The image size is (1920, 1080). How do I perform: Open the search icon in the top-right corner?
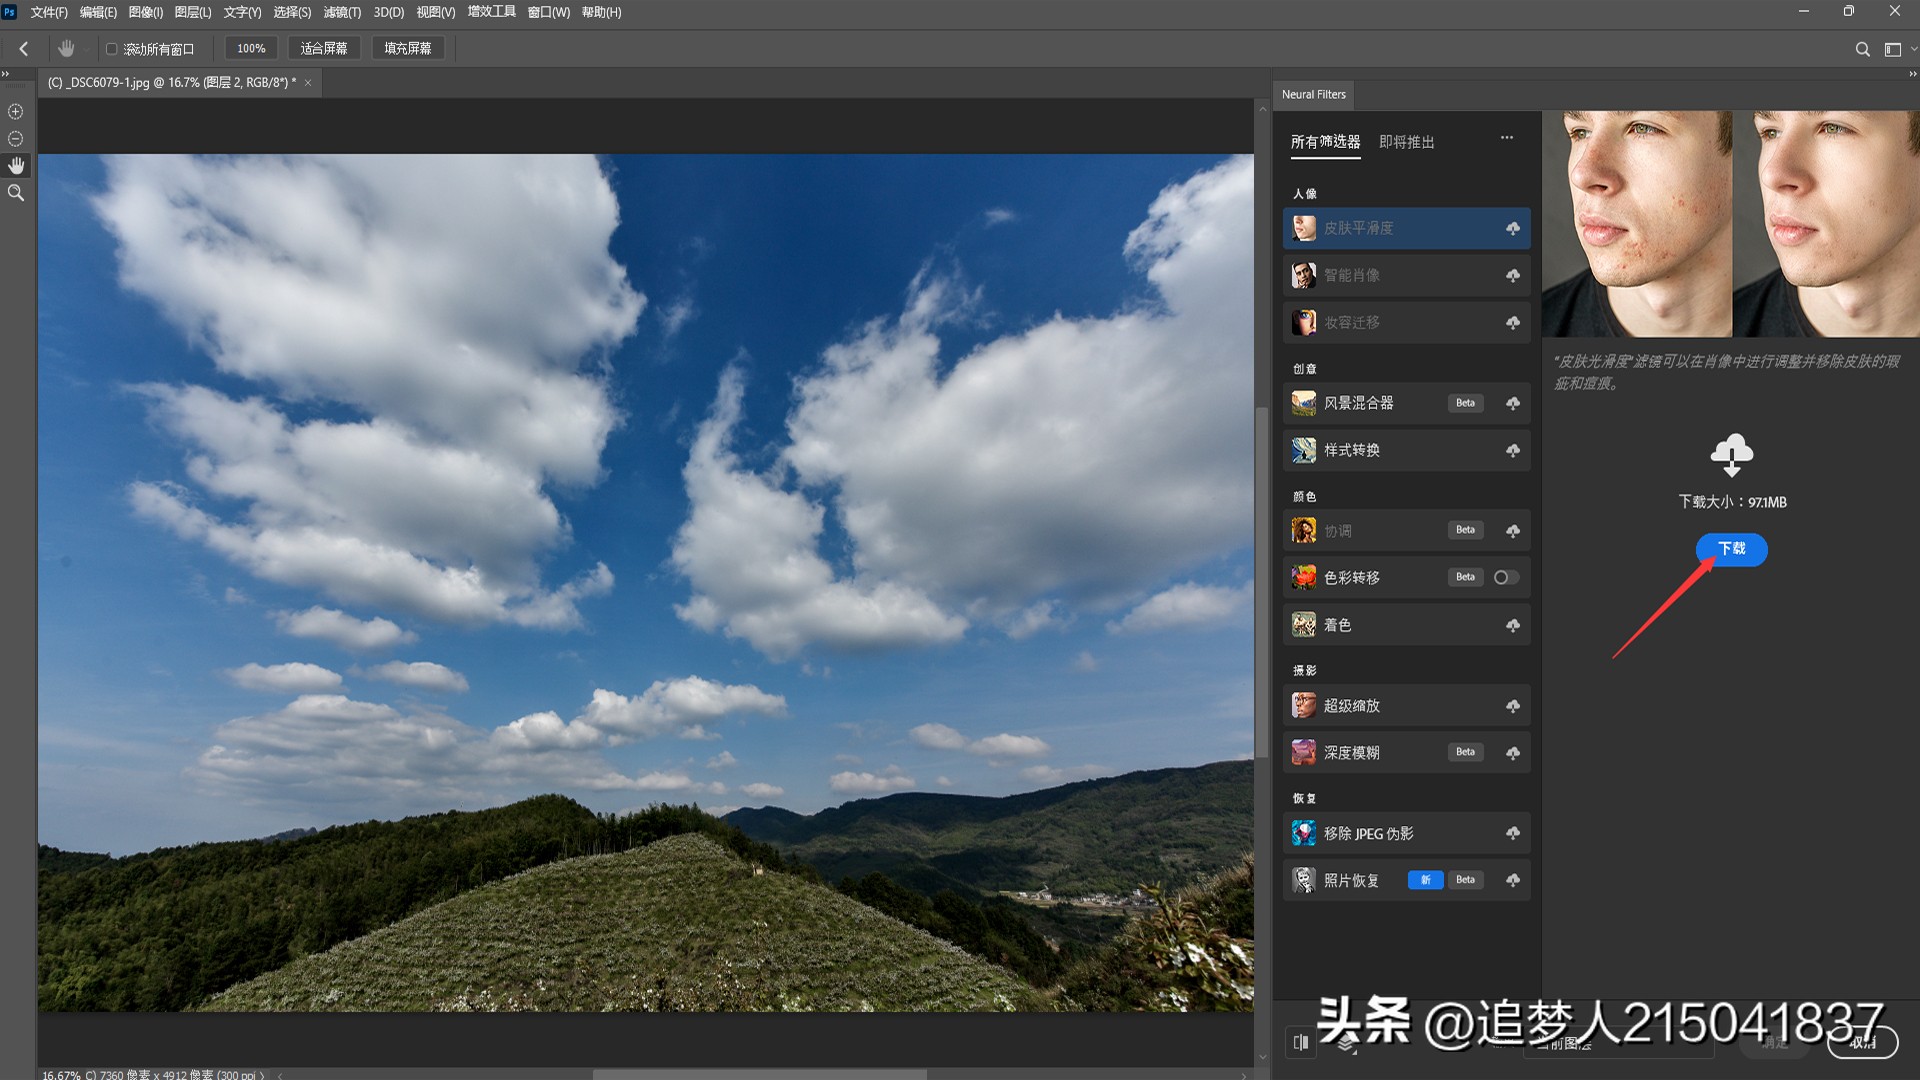click(1863, 48)
